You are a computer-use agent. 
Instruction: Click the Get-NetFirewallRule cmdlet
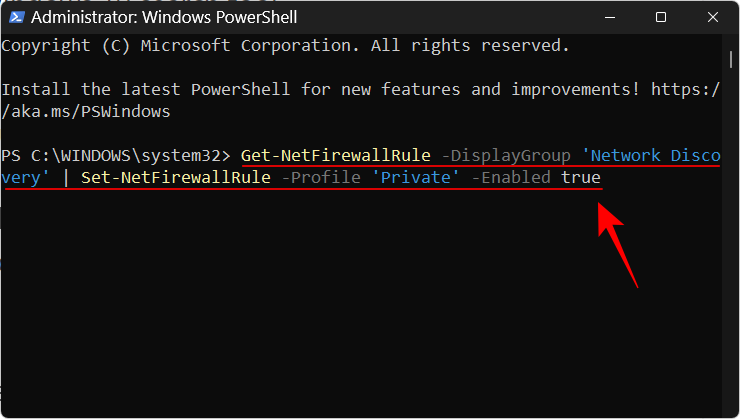tap(336, 156)
